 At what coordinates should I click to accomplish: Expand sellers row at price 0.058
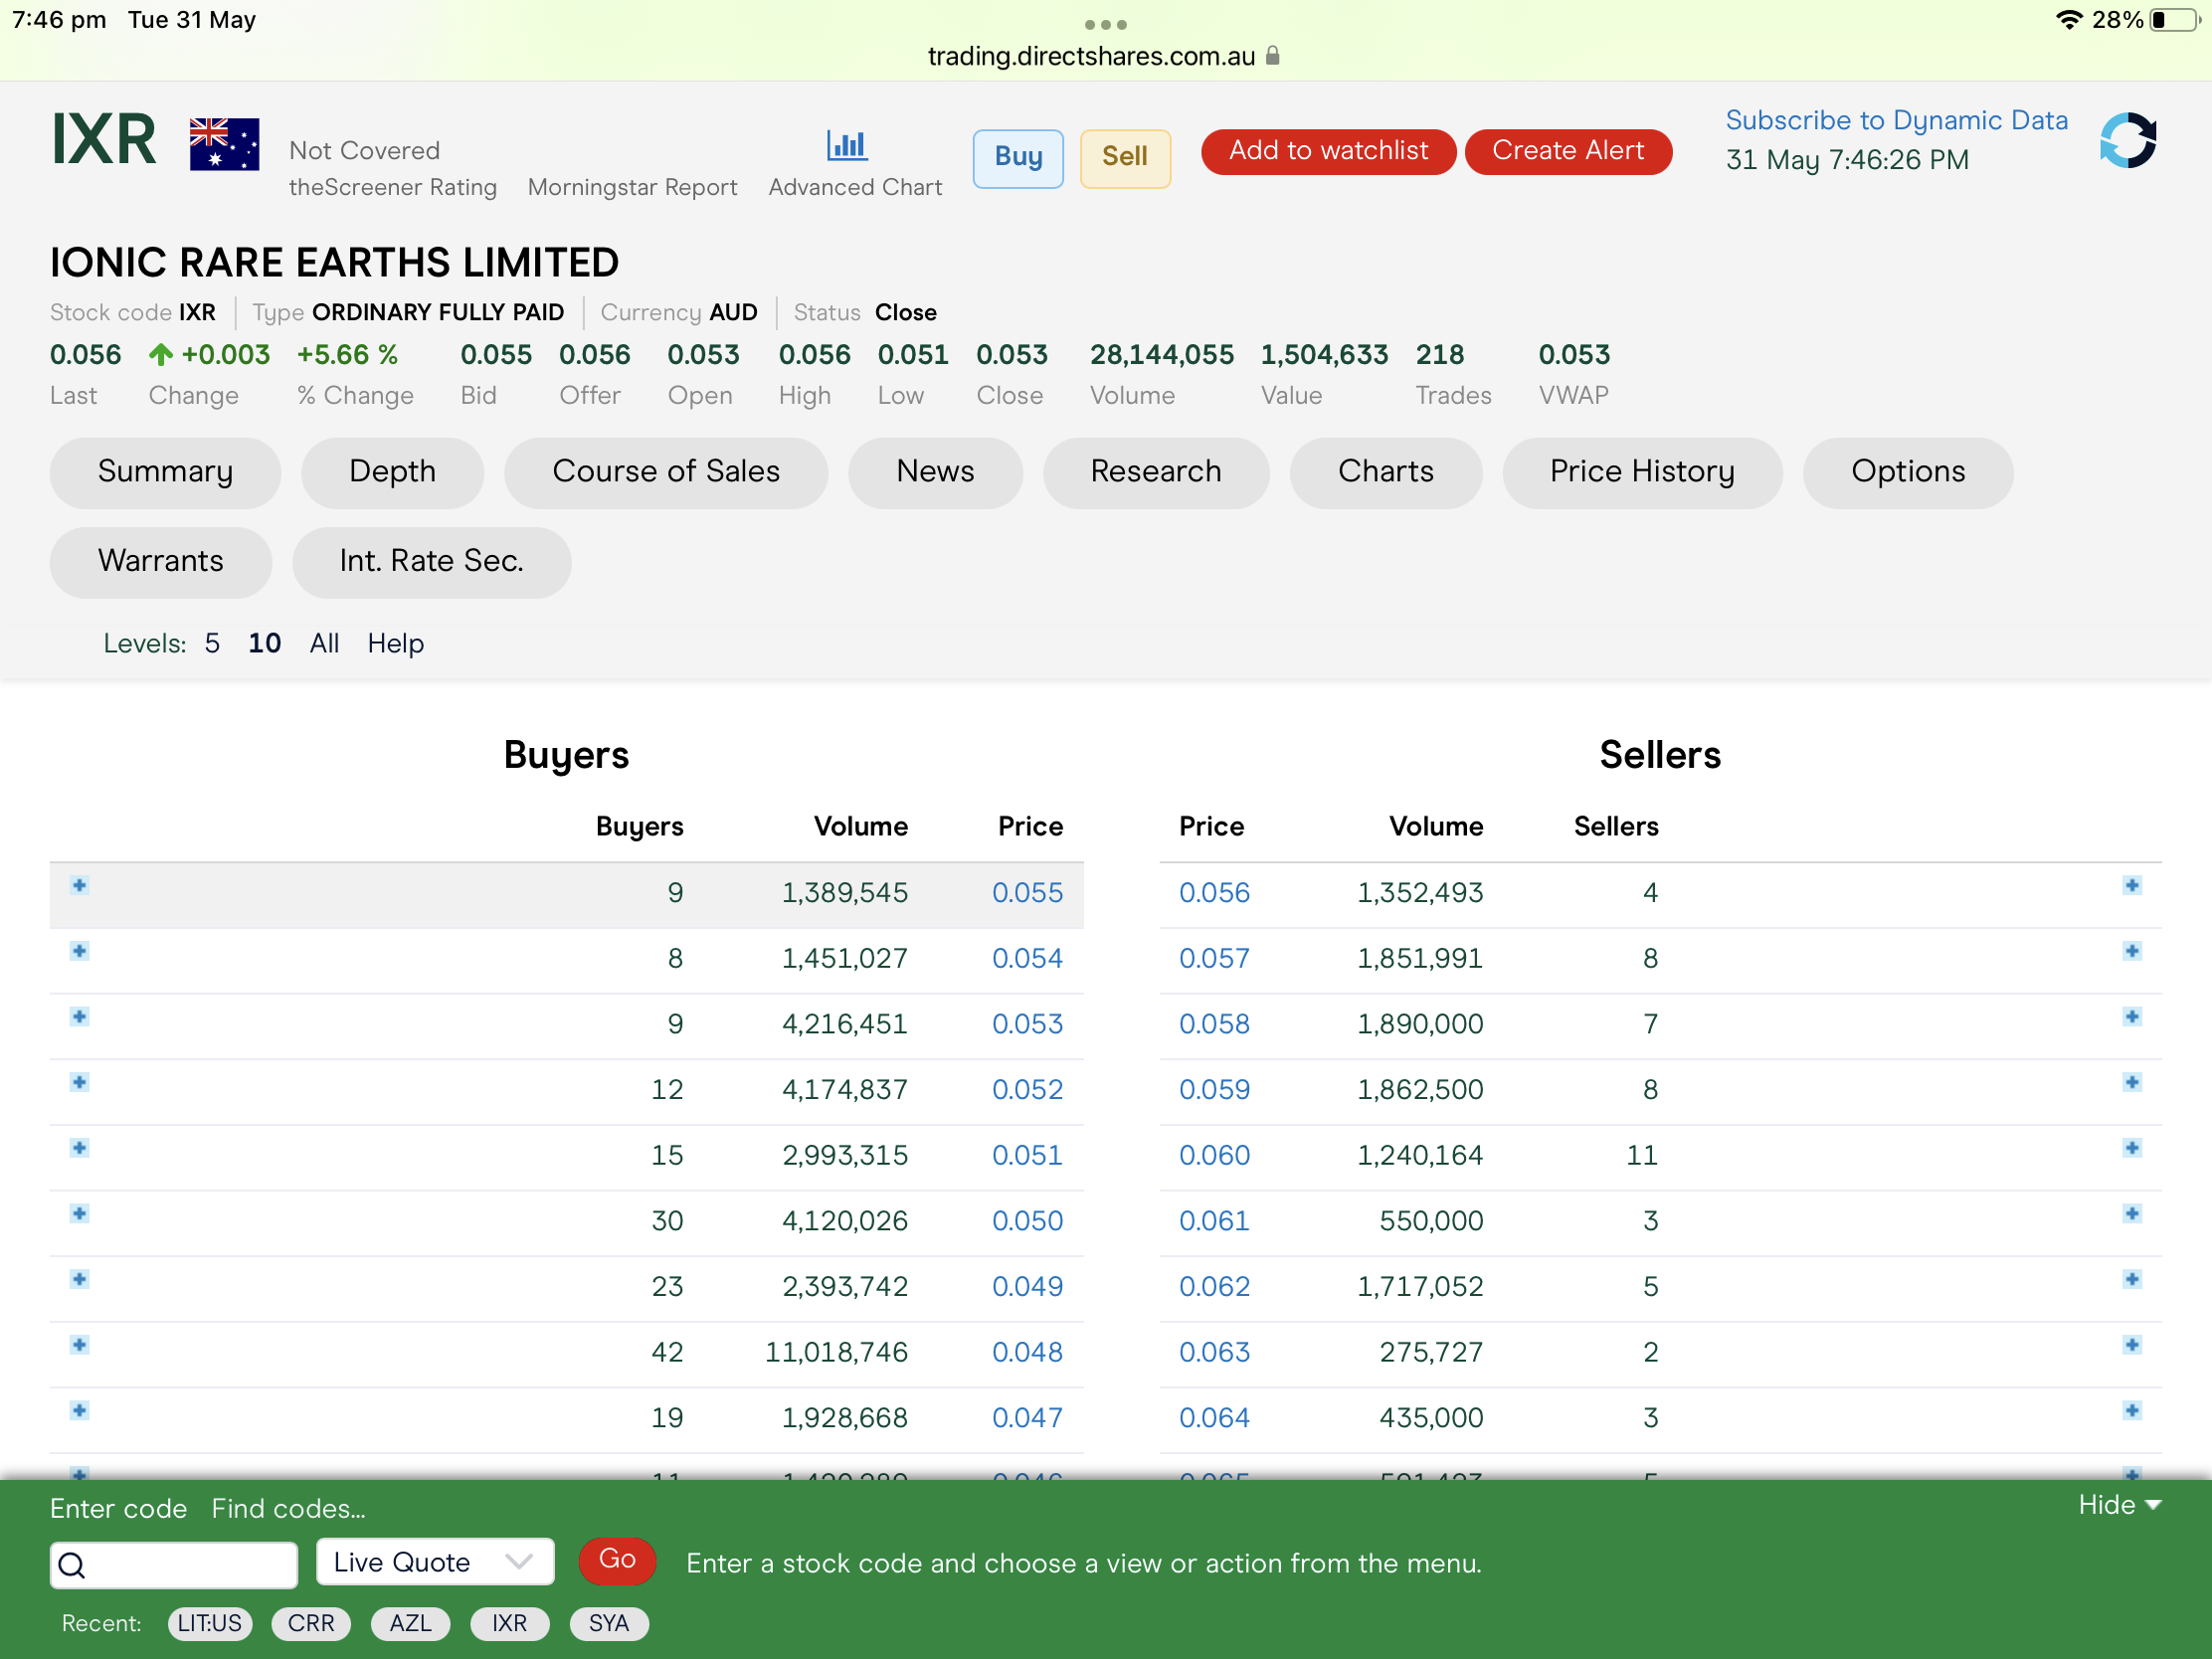coord(2132,1017)
